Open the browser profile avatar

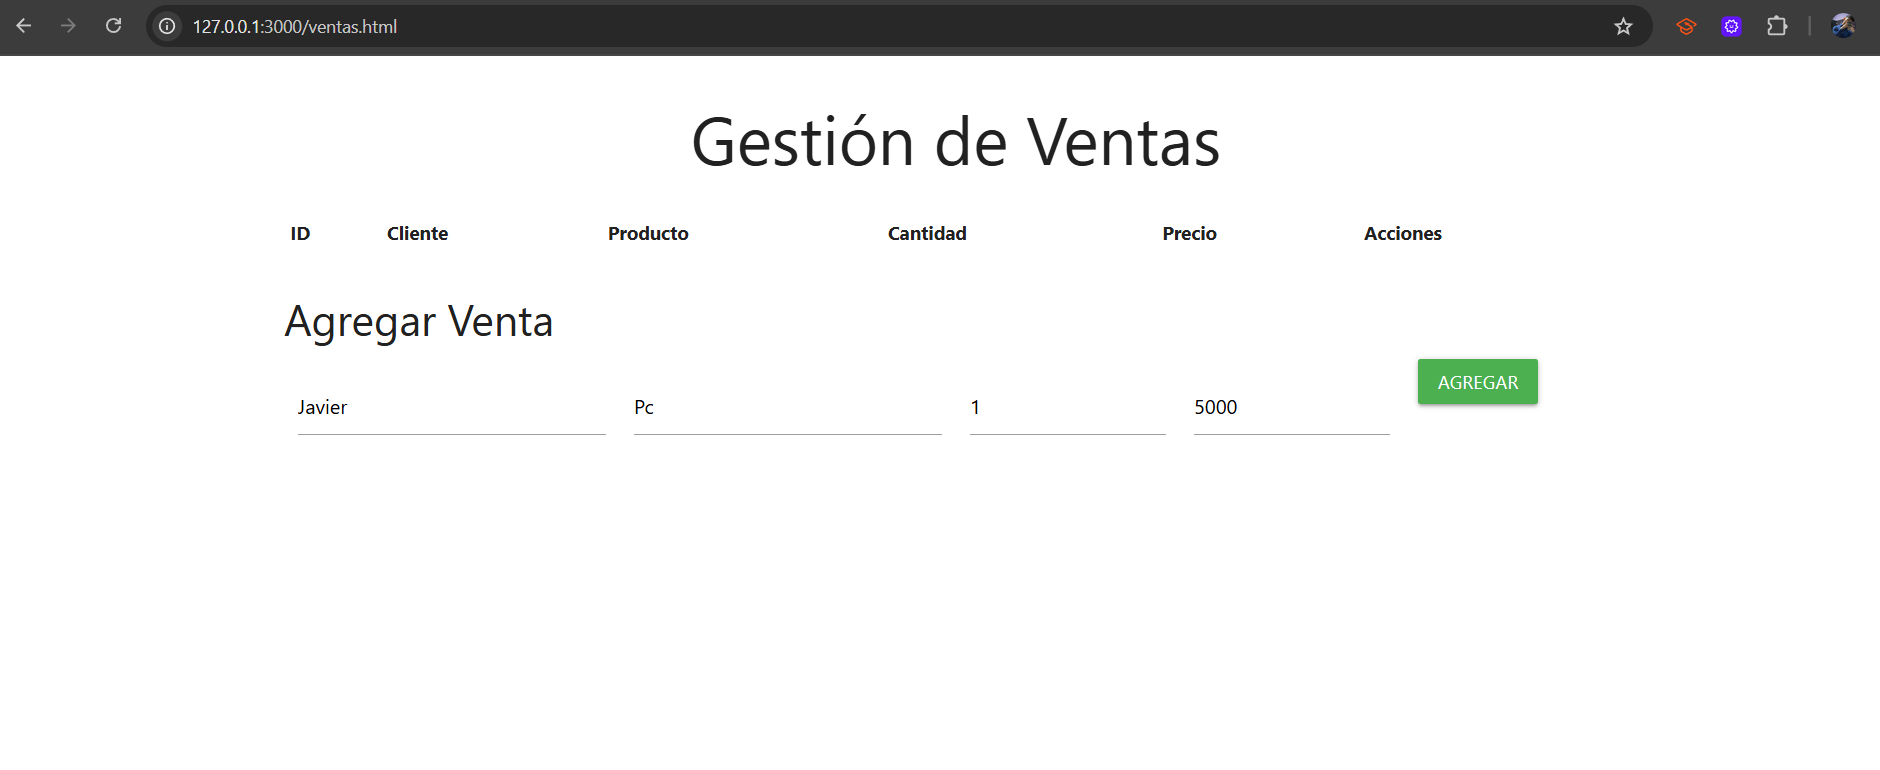pyautogui.click(x=1843, y=26)
